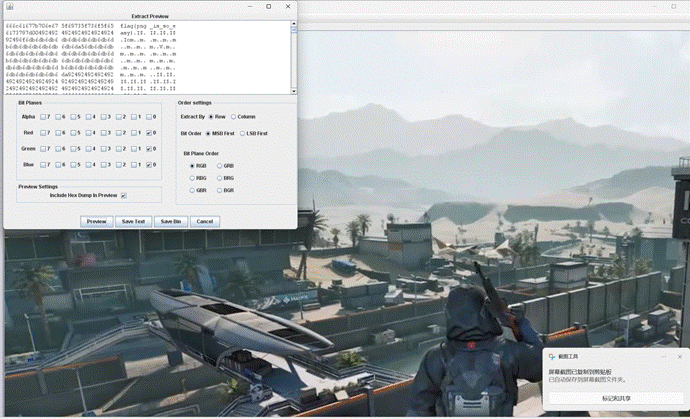Close the Extract Preview dialog window
The height and width of the screenshot is (419, 690).
(288, 7)
